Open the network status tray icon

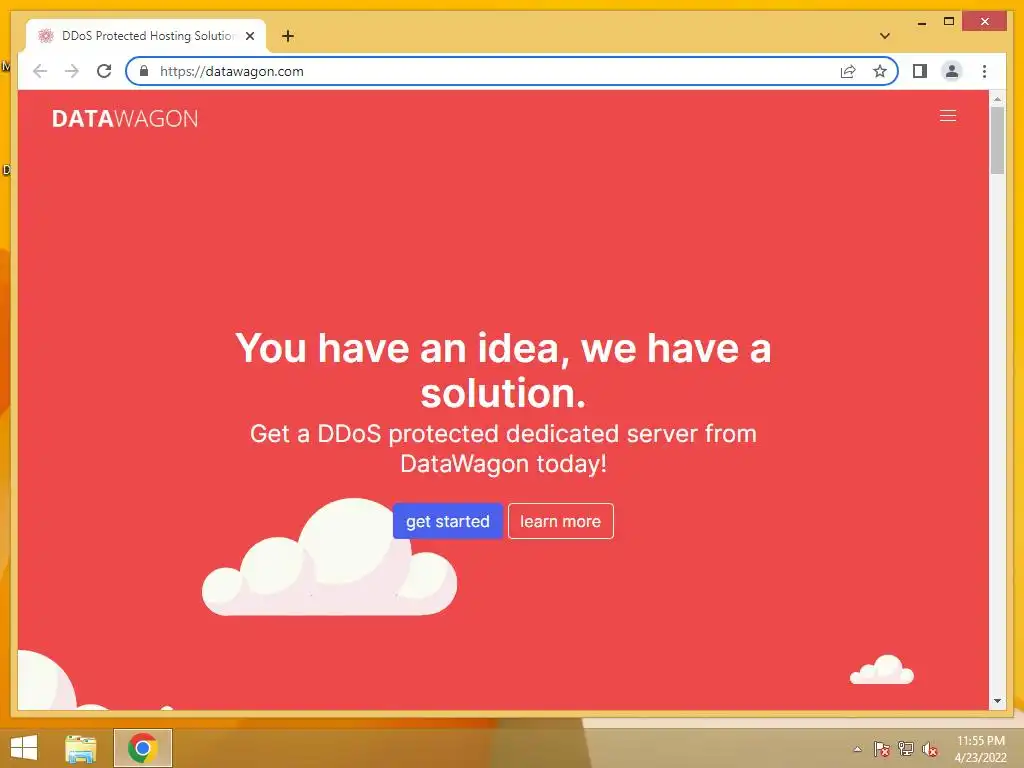point(906,749)
